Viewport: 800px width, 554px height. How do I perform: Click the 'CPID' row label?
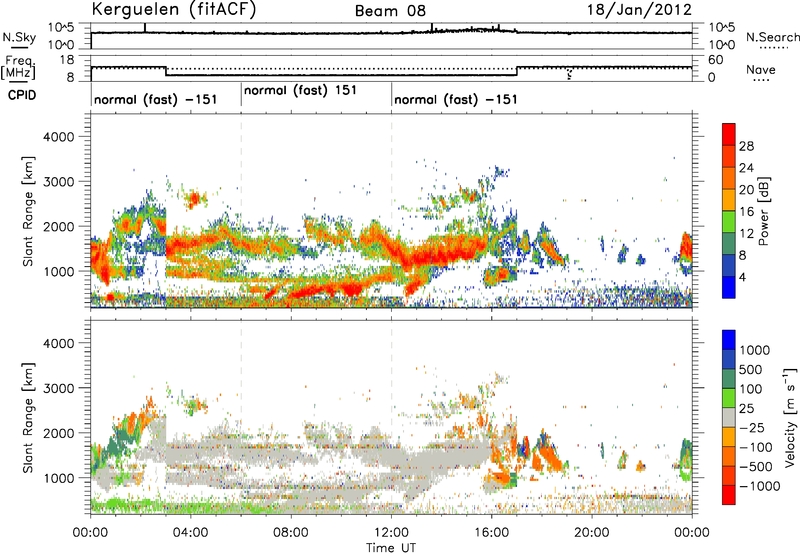22,95
